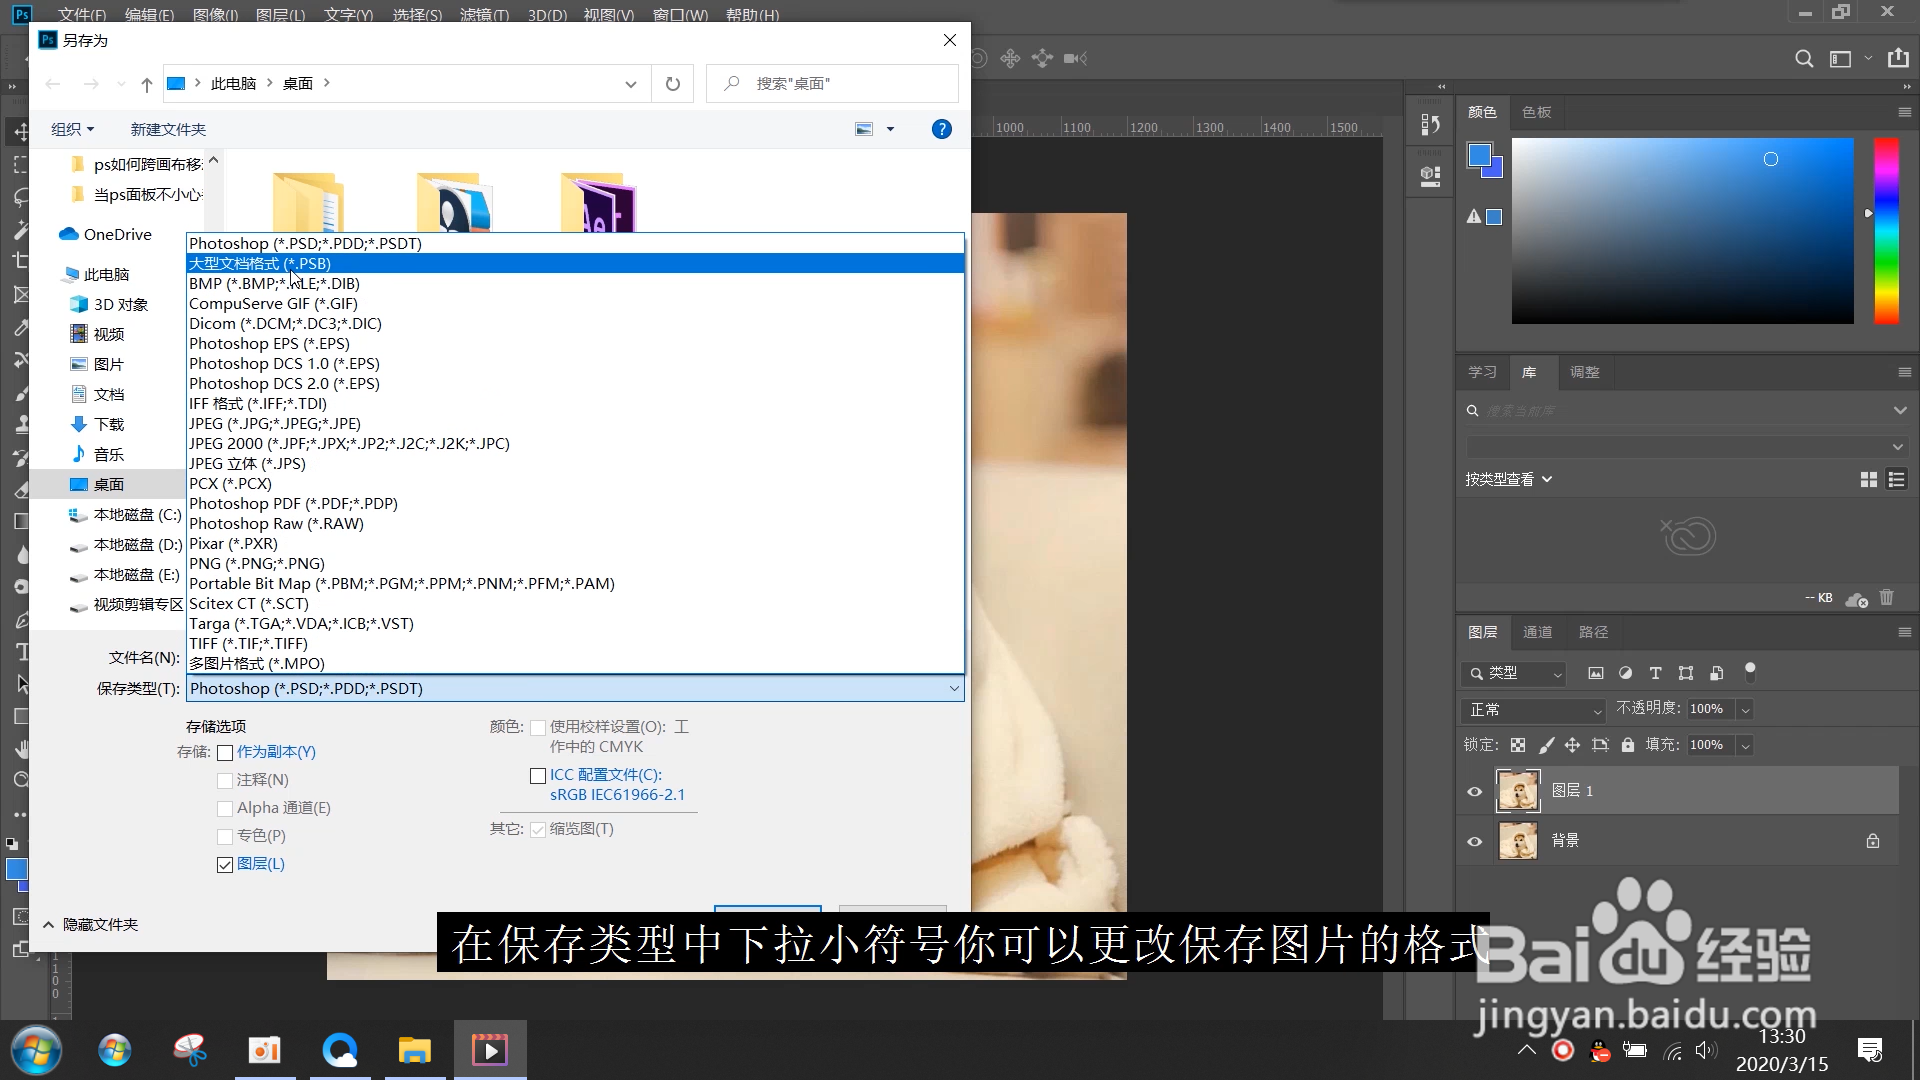The image size is (1920, 1080).
Task: Click inside the color picker gradient field
Action: tap(1682, 231)
